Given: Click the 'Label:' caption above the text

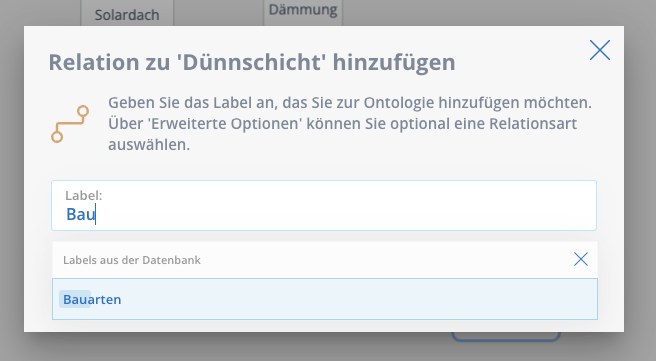Looking at the screenshot, I should coord(84,195).
